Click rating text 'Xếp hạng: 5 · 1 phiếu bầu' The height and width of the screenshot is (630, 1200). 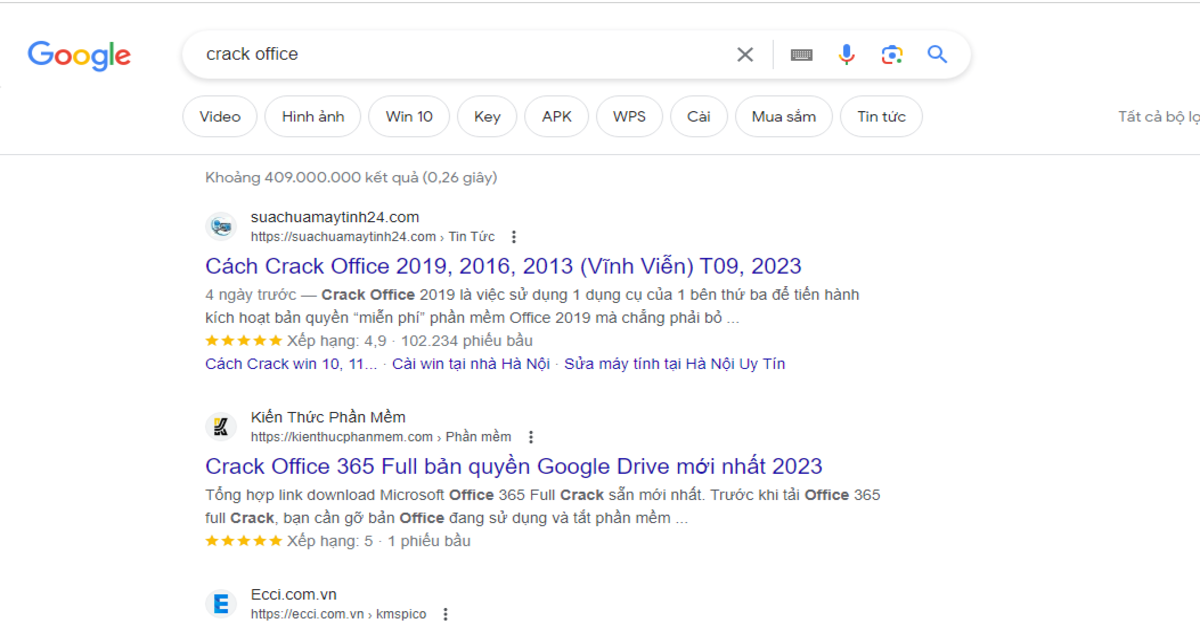379,541
